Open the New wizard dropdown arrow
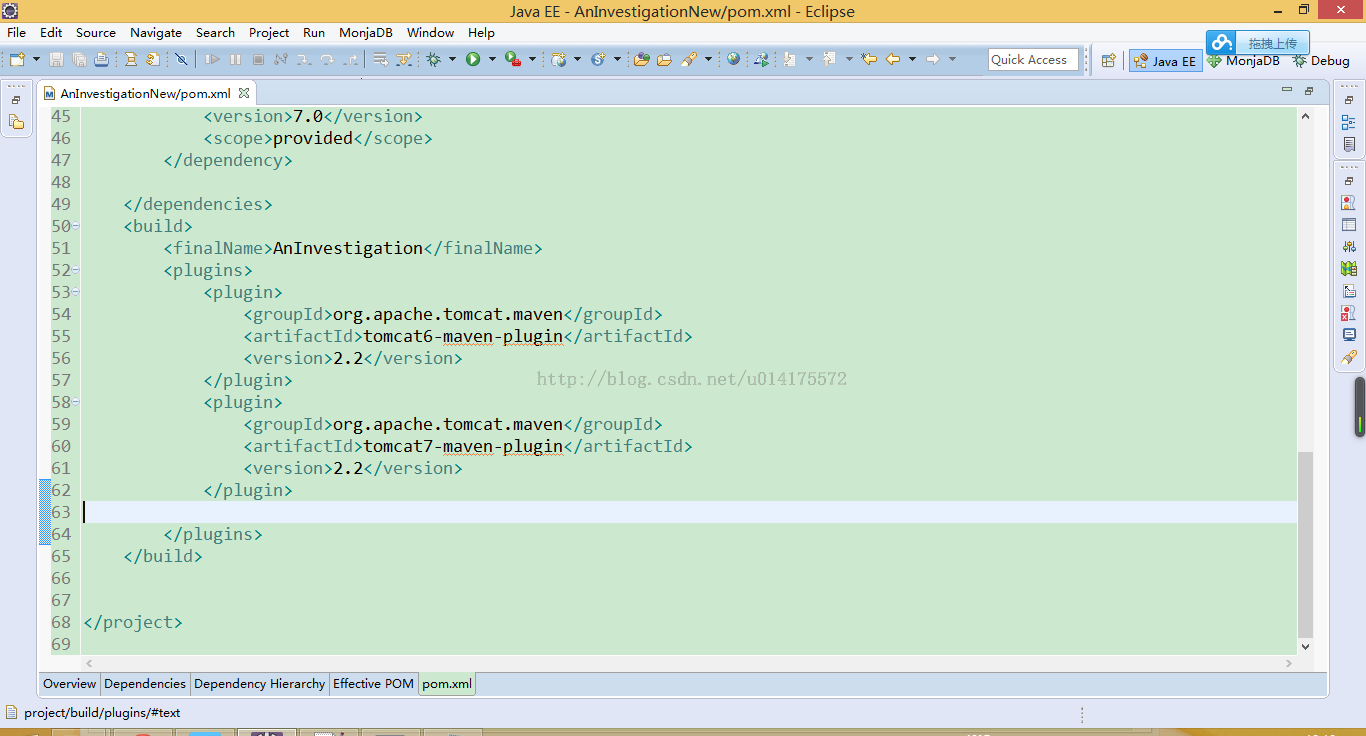 pyautogui.click(x=36, y=60)
